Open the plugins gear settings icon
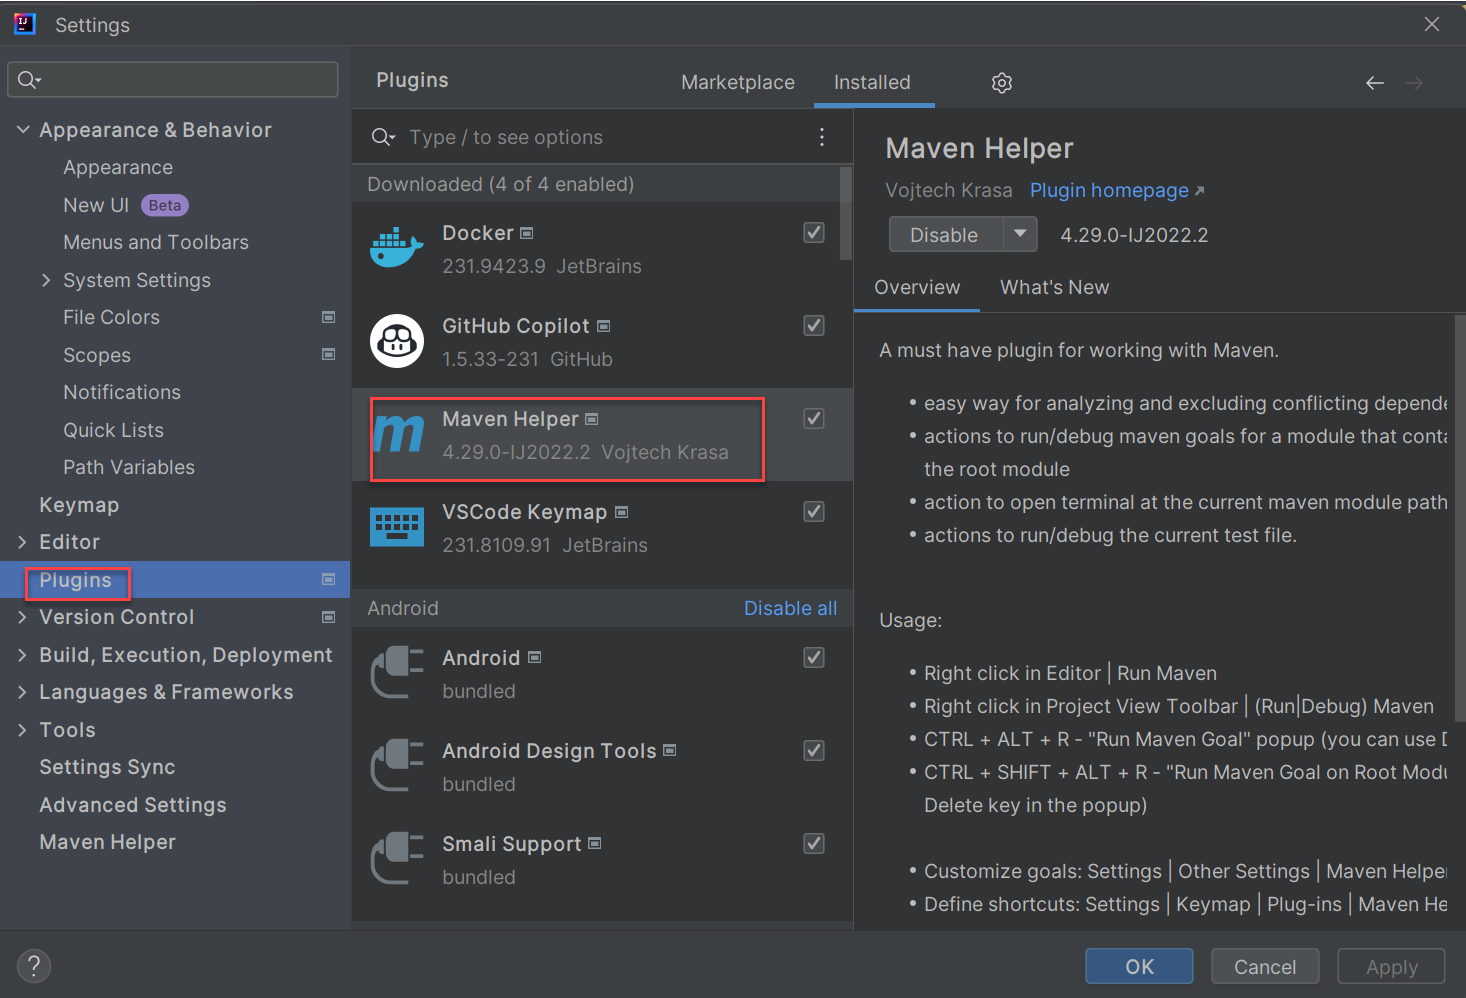This screenshot has width=1466, height=998. 1001,83
